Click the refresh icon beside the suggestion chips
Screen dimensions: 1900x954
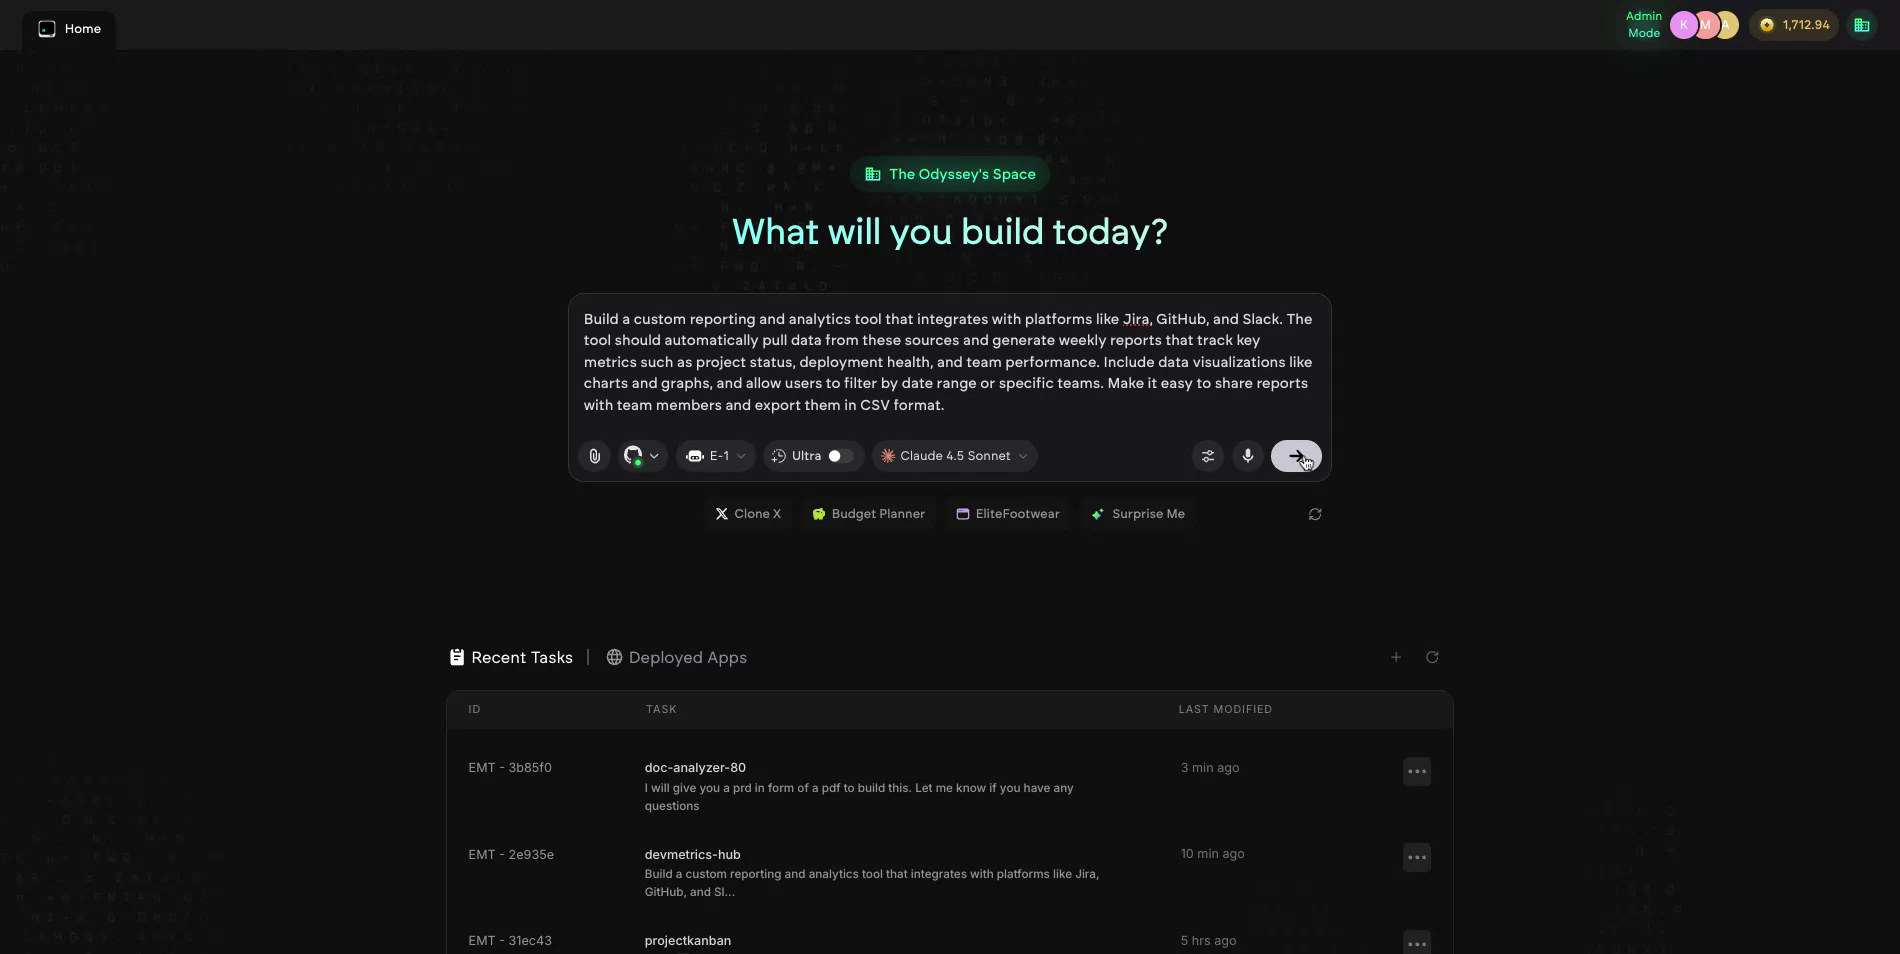1314,513
